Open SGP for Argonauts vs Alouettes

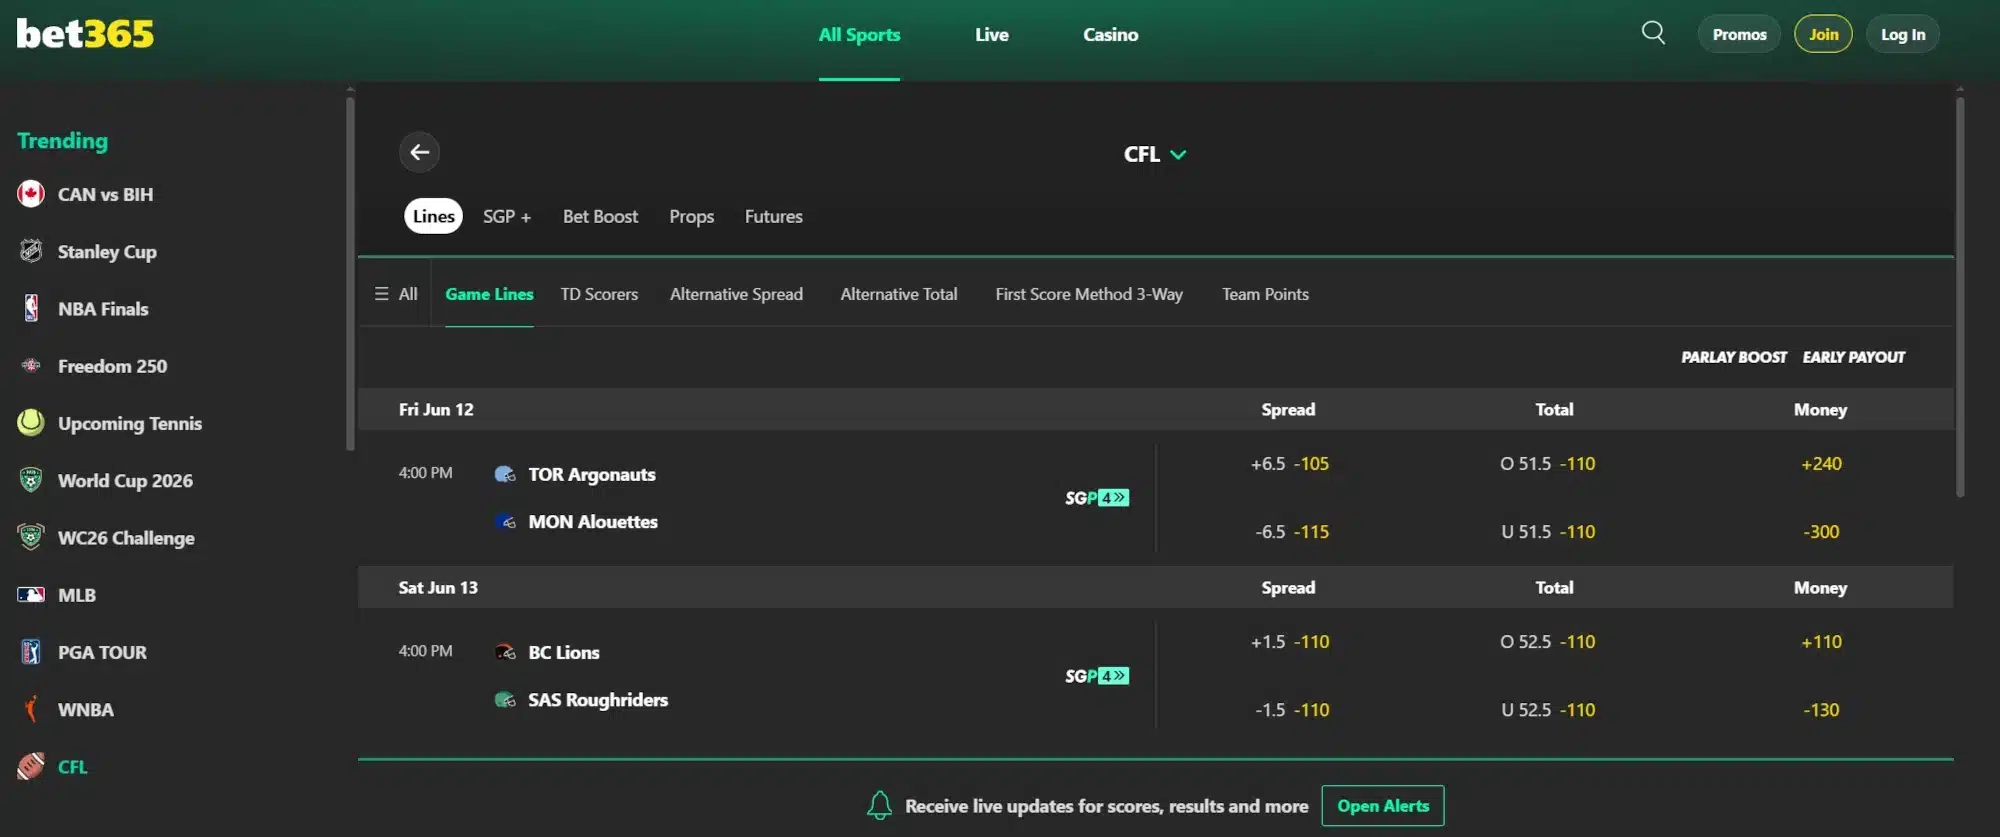[x=1097, y=497]
